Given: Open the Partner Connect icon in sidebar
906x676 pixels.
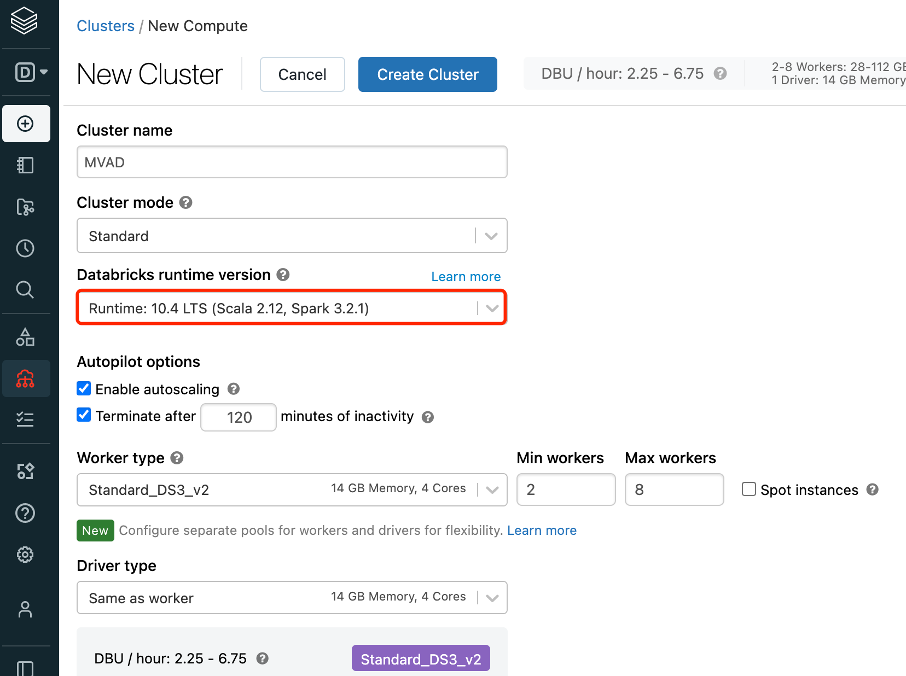Looking at the screenshot, I should pos(25,471).
